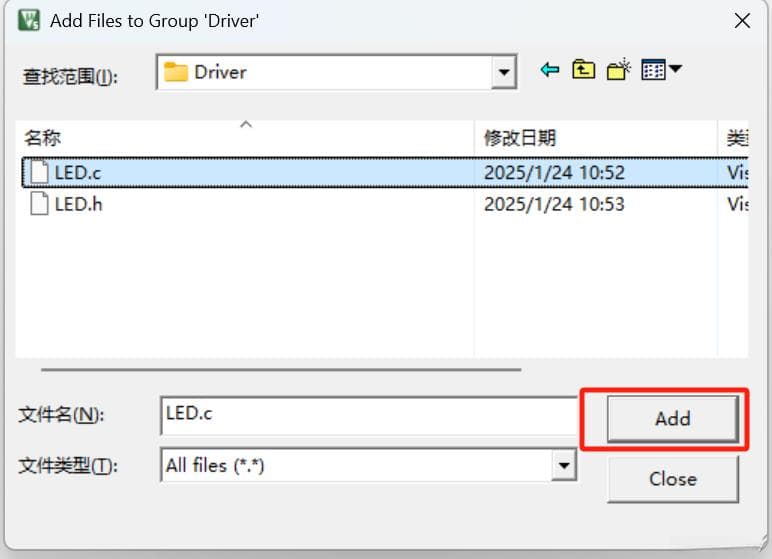Click the All files (*.*) combo box

[369, 465]
